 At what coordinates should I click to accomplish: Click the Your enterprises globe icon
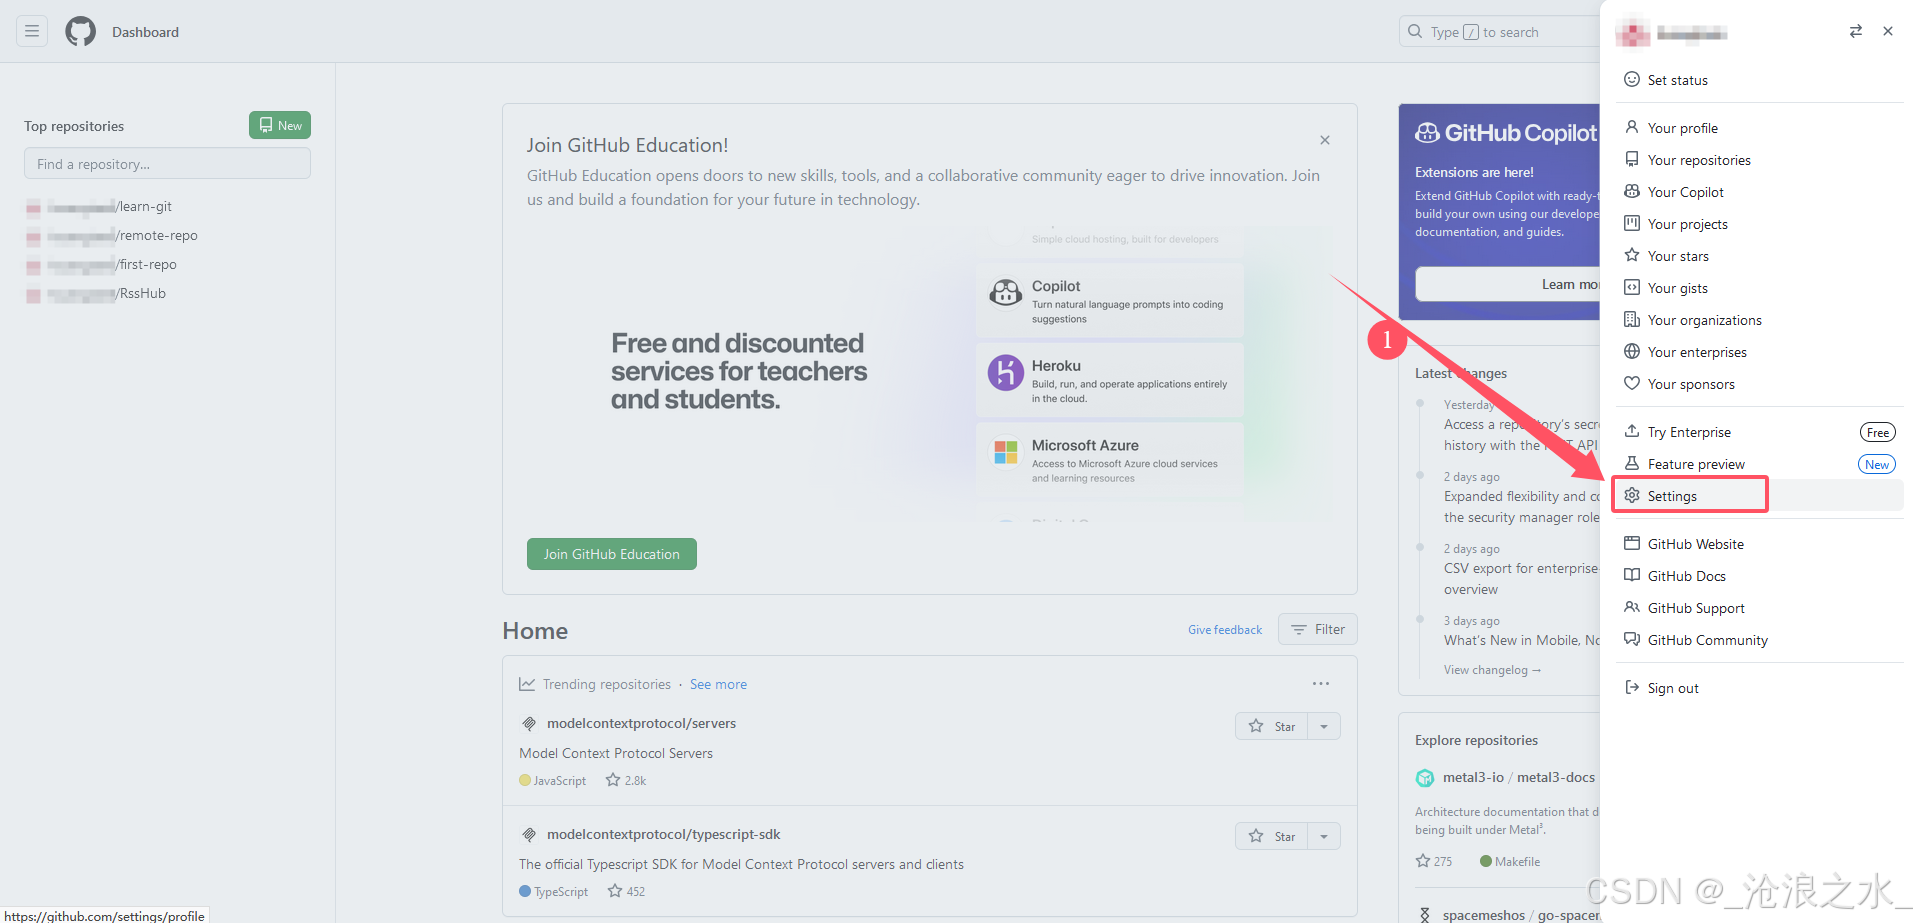pyautogui.click(x=1632, y=351)
